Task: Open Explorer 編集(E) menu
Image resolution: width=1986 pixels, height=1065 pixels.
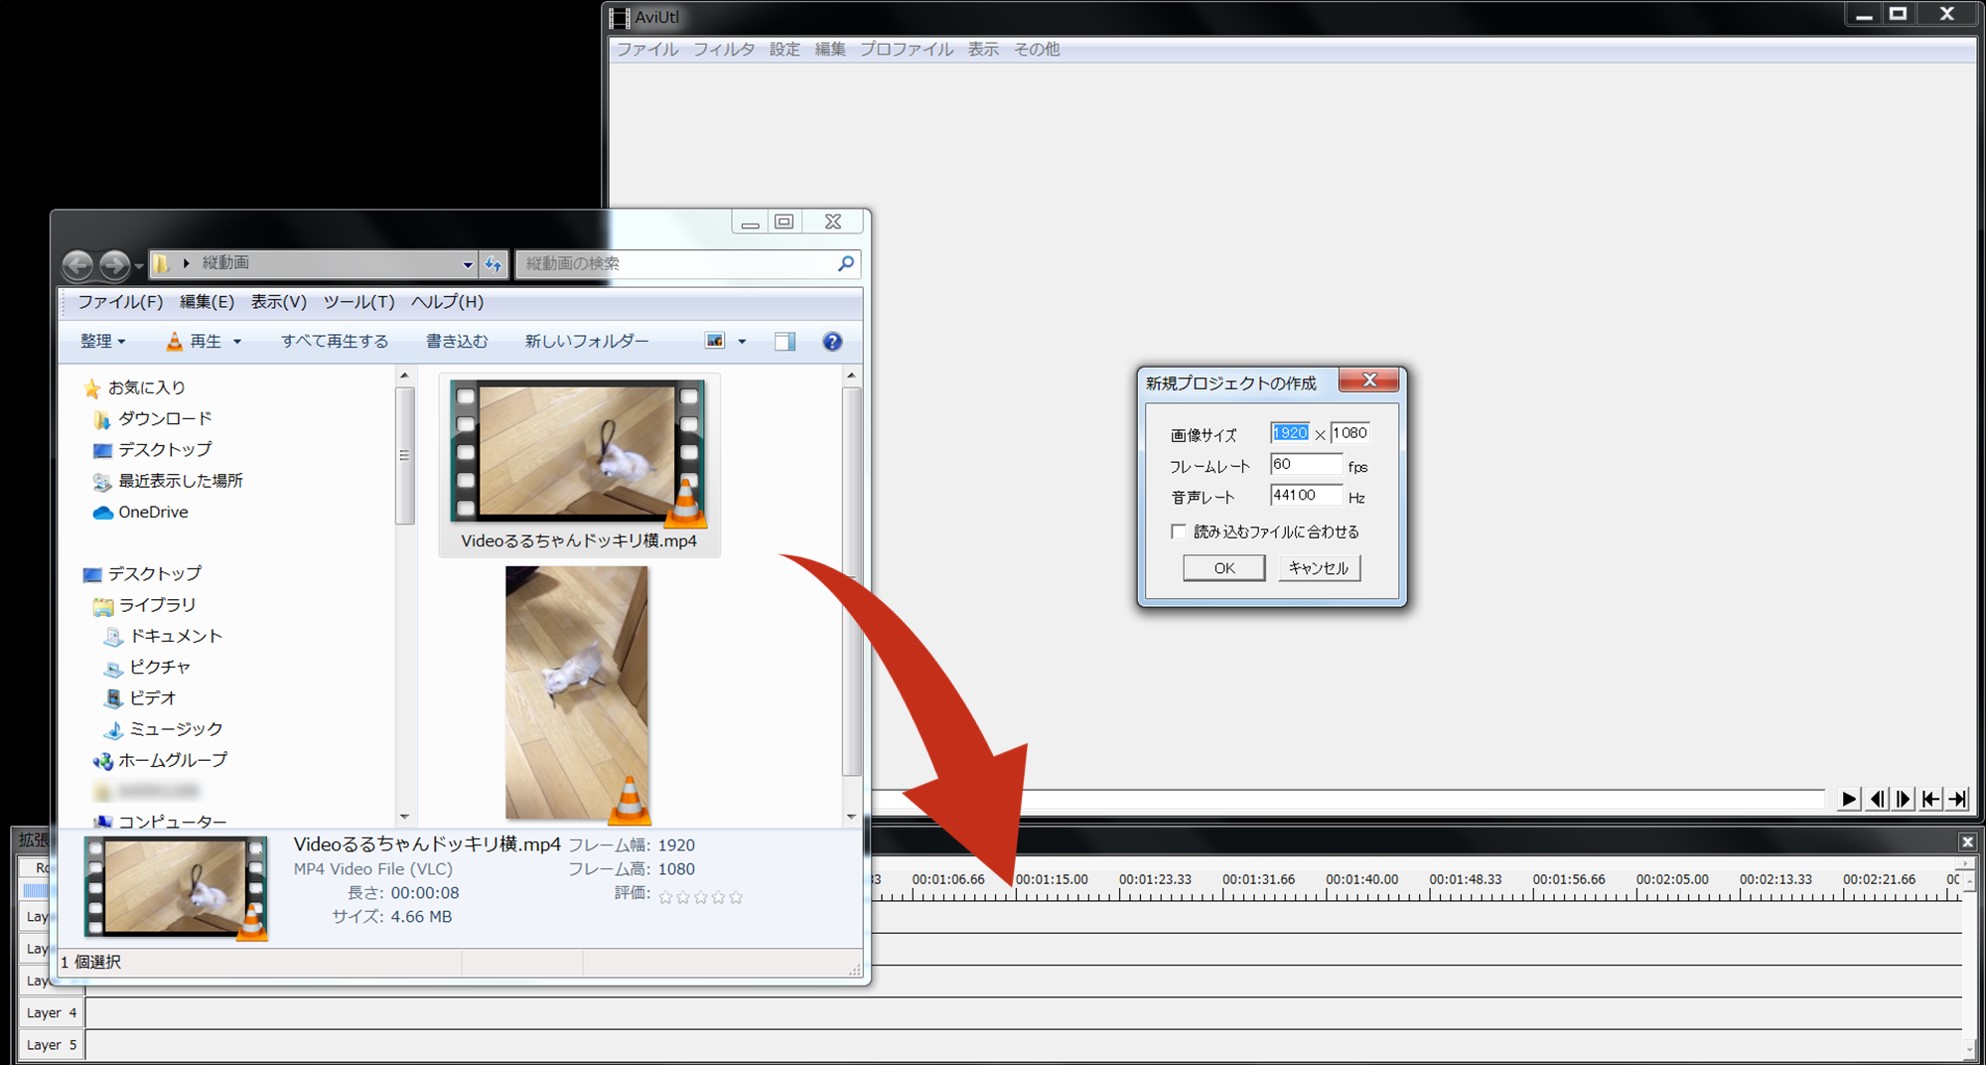Action: [x=207, y=302]
